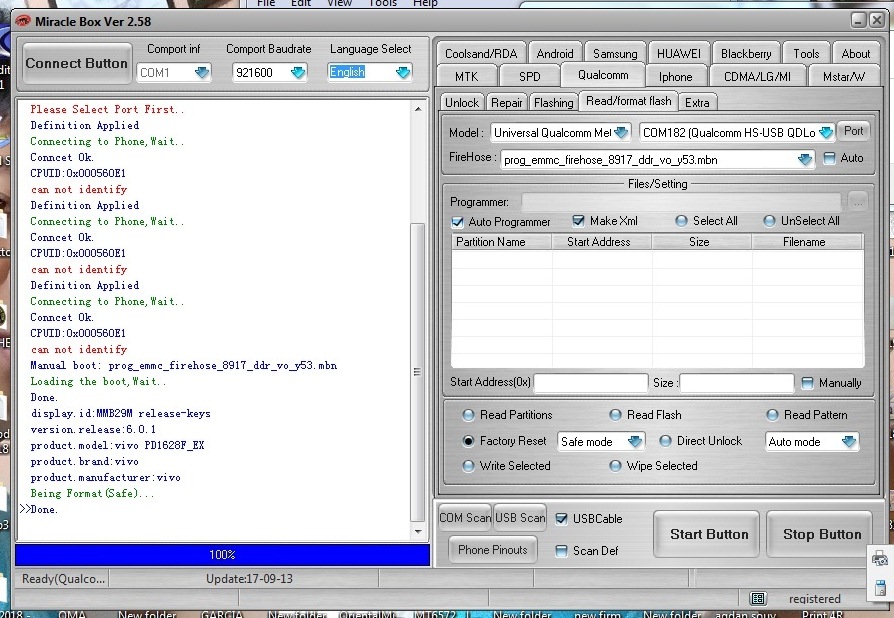Select the Write Selected radio button

coord(468,466)
